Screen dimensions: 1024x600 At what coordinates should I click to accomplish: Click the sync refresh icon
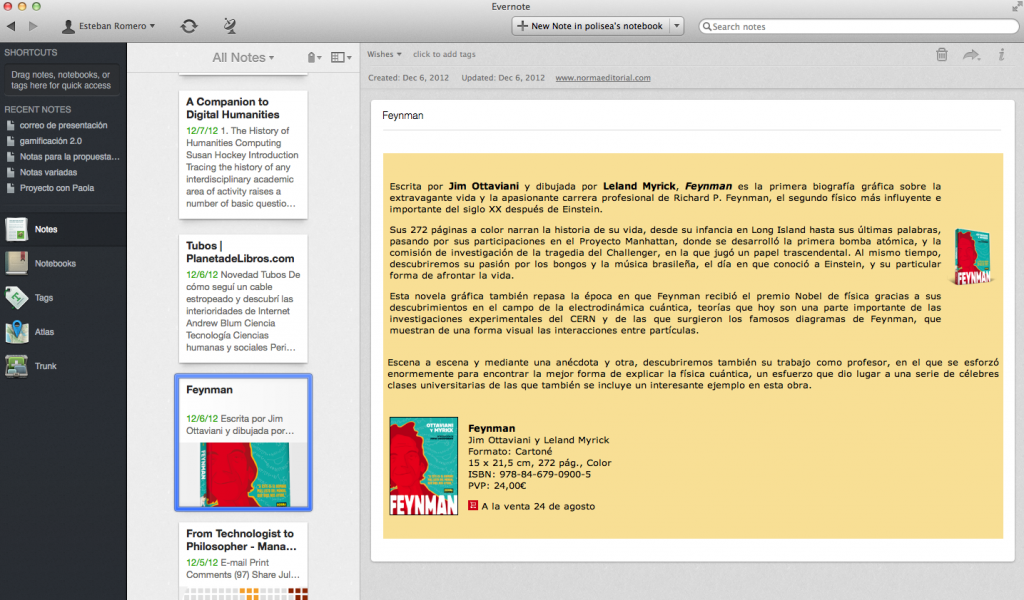pos(189,26)
